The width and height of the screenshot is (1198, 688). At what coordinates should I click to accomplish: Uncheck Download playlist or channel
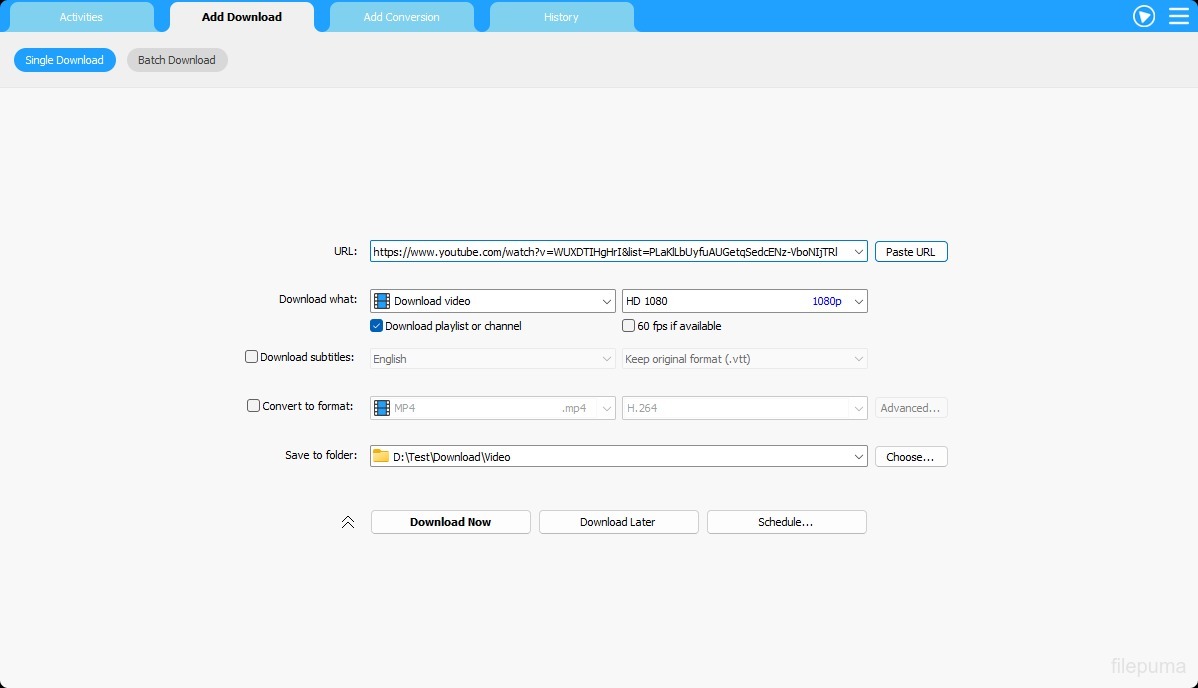click(377, 326)
